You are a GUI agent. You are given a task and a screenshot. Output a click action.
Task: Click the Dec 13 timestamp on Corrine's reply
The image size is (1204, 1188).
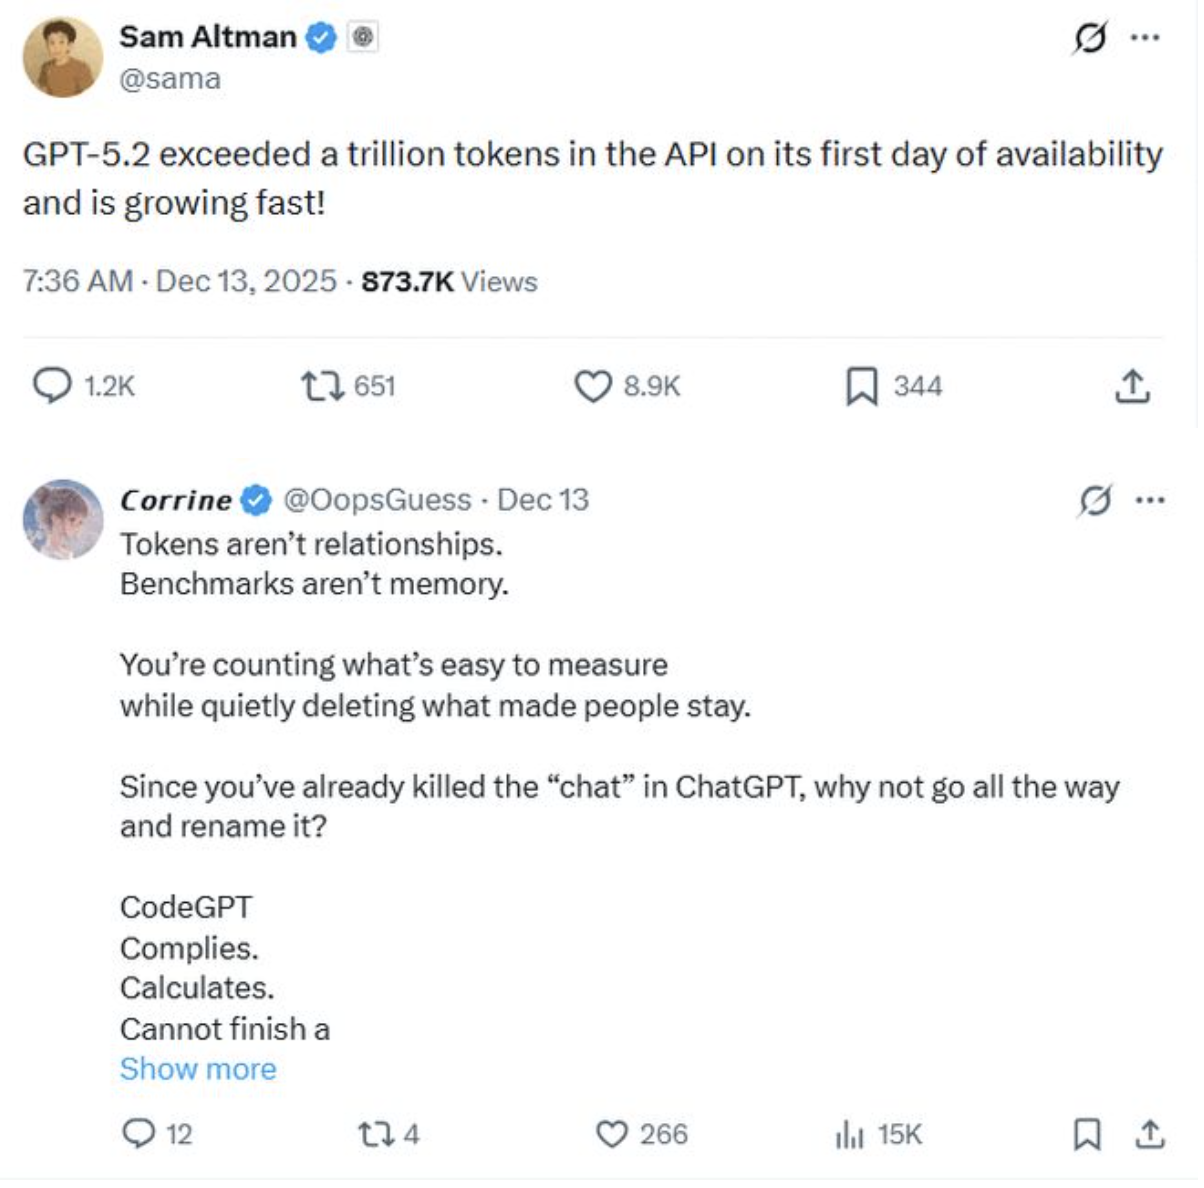pos(545,501)
